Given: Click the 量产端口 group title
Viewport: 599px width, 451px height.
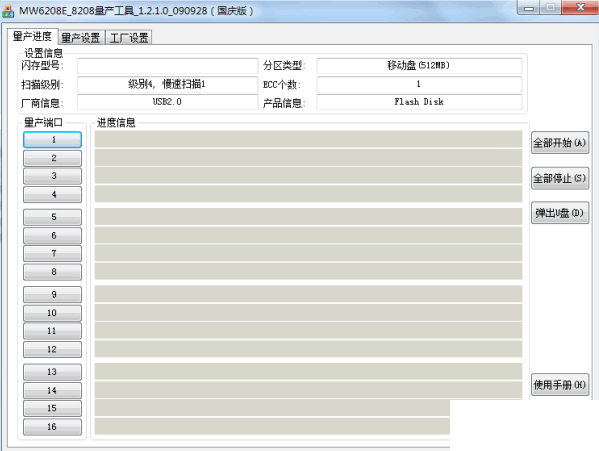Looking at the screenshot, I should (43, 123).
